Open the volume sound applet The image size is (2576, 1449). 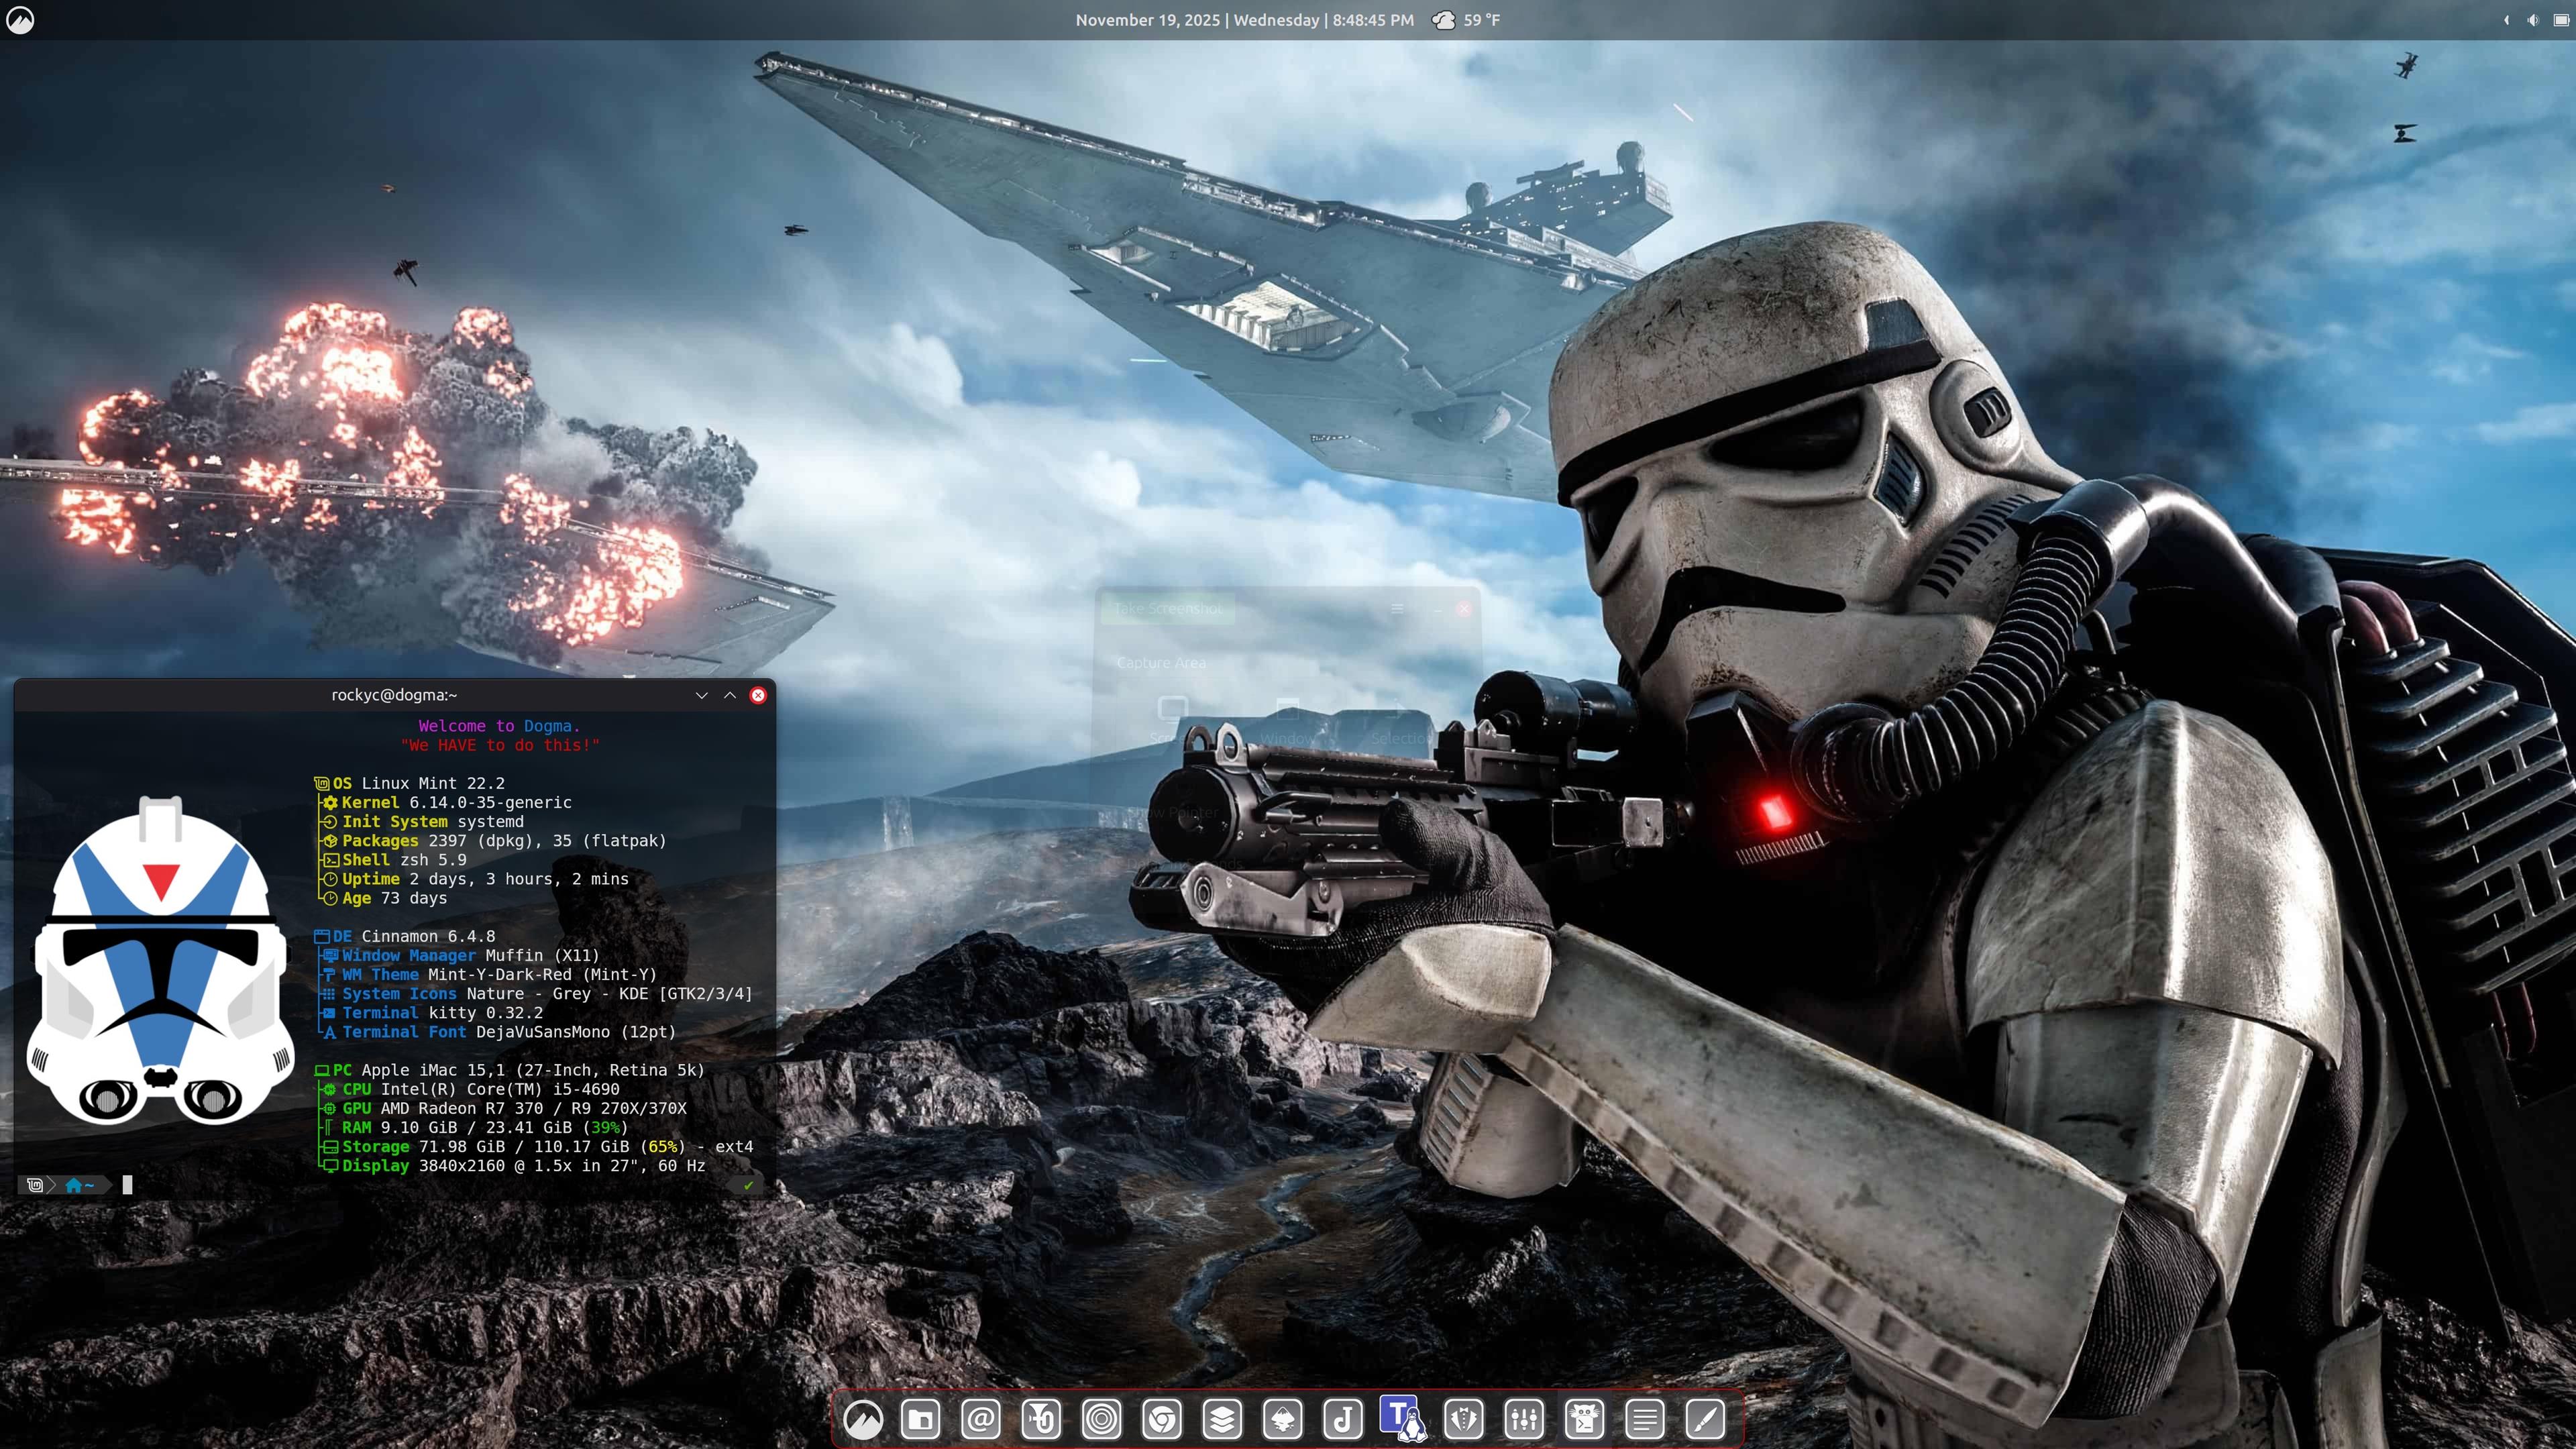pos(2532,20)
